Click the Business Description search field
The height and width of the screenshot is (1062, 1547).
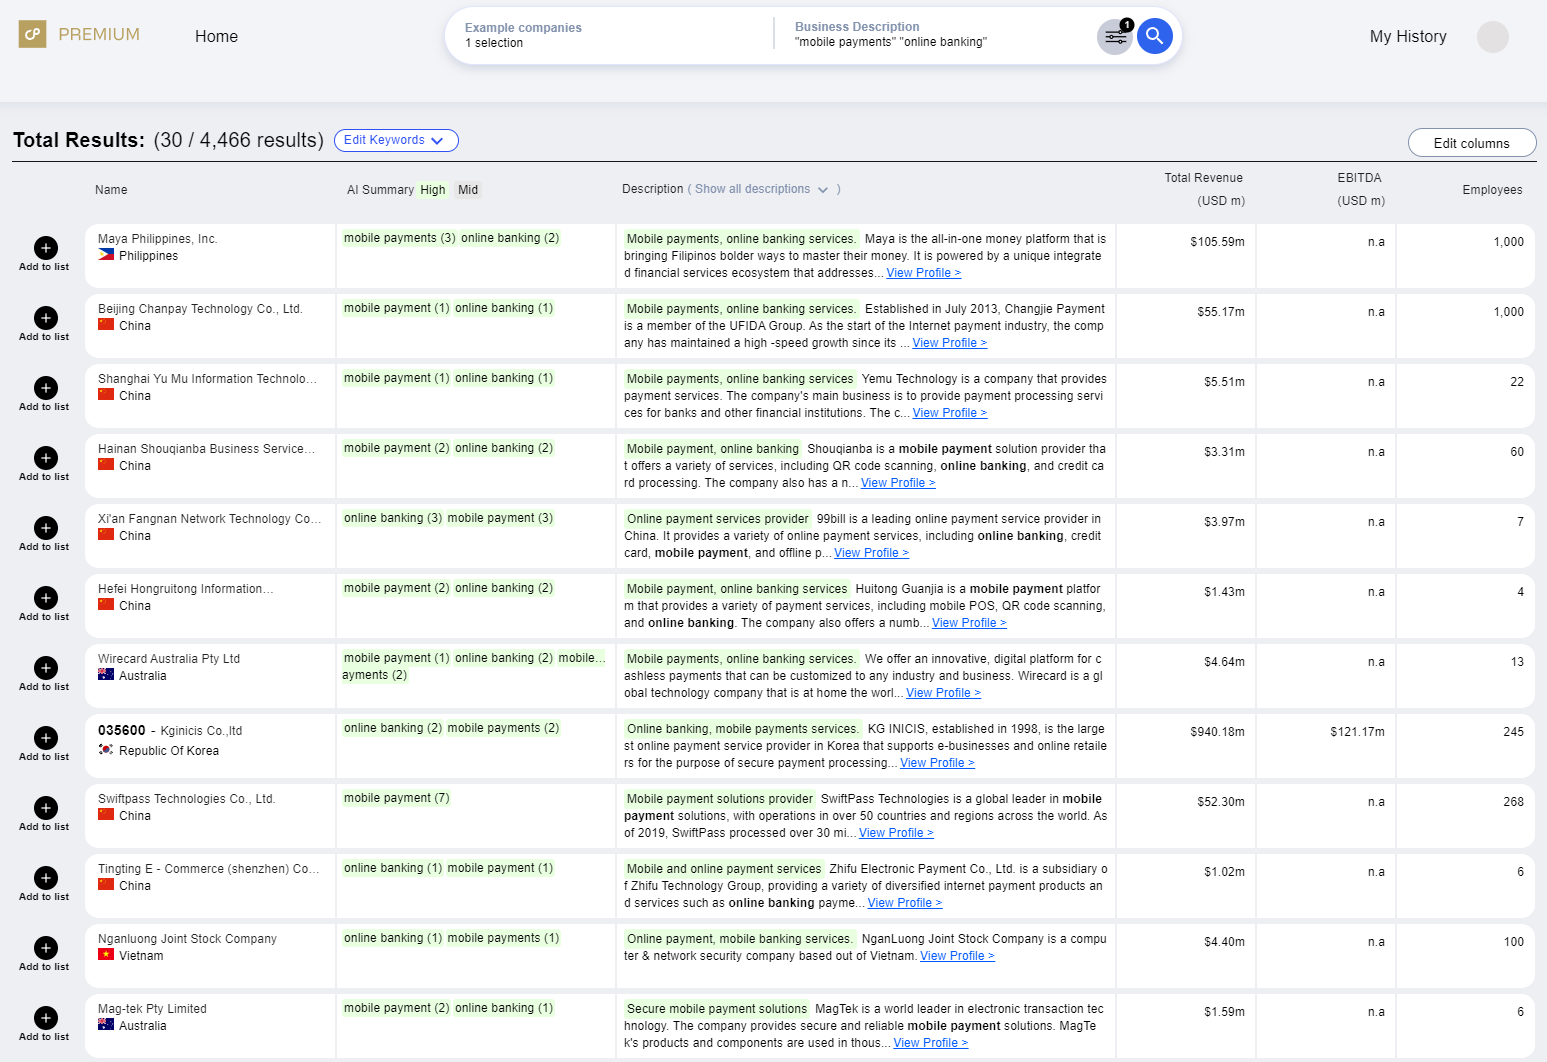point(938,35)
